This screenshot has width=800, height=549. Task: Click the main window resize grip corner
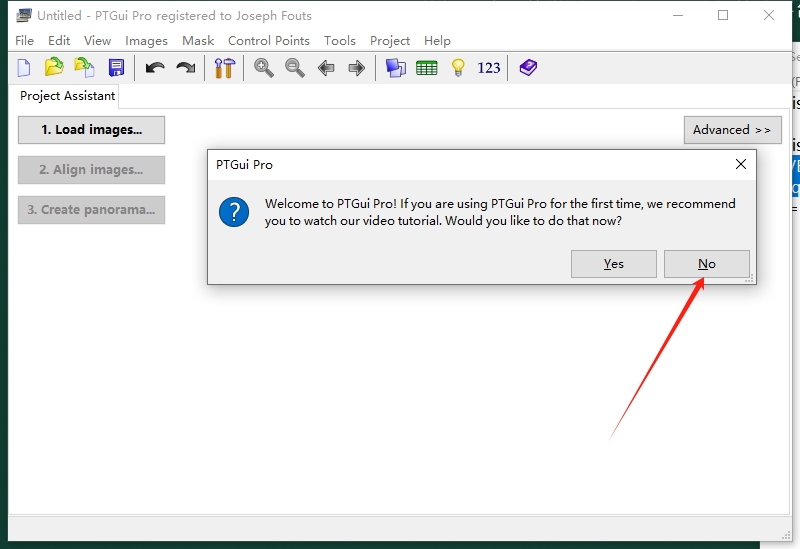coord(786,535)
